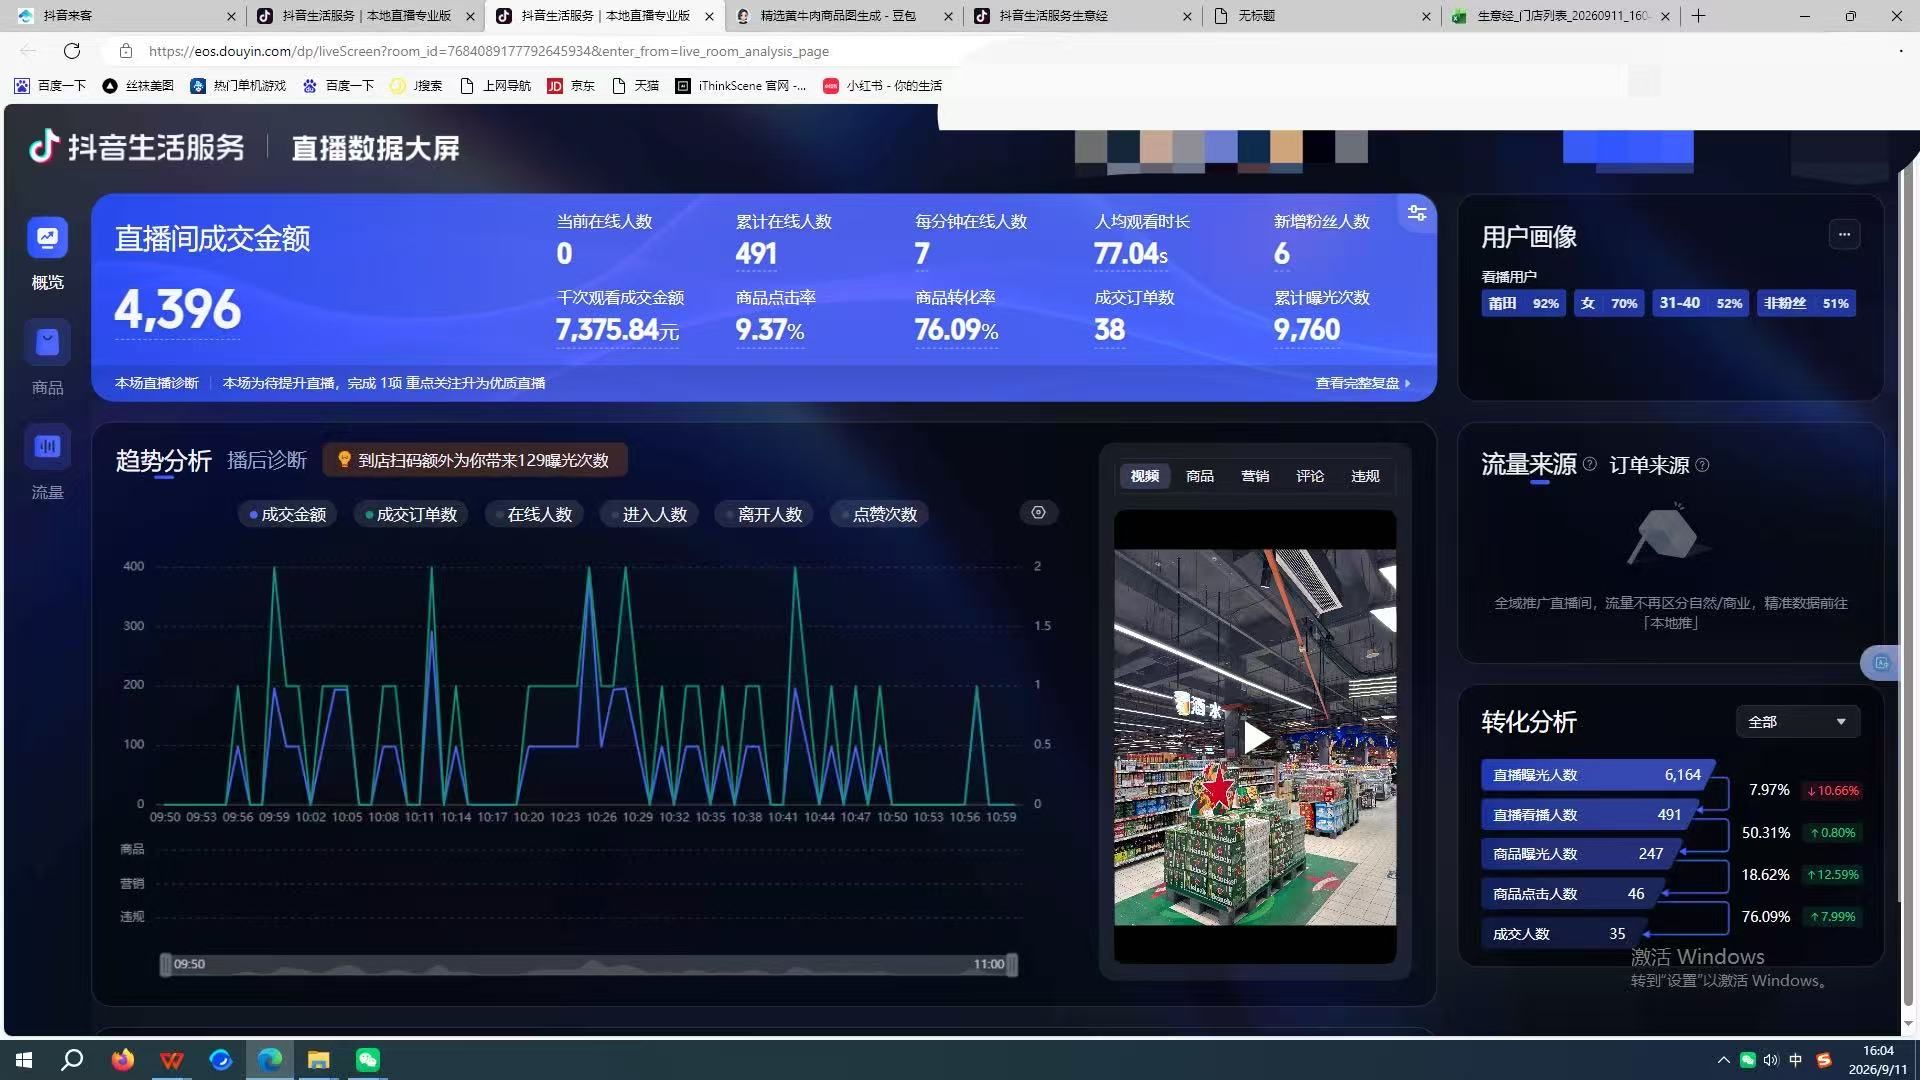Play the live replay video
The image size is (1920, 1080).
[1255, 737]
